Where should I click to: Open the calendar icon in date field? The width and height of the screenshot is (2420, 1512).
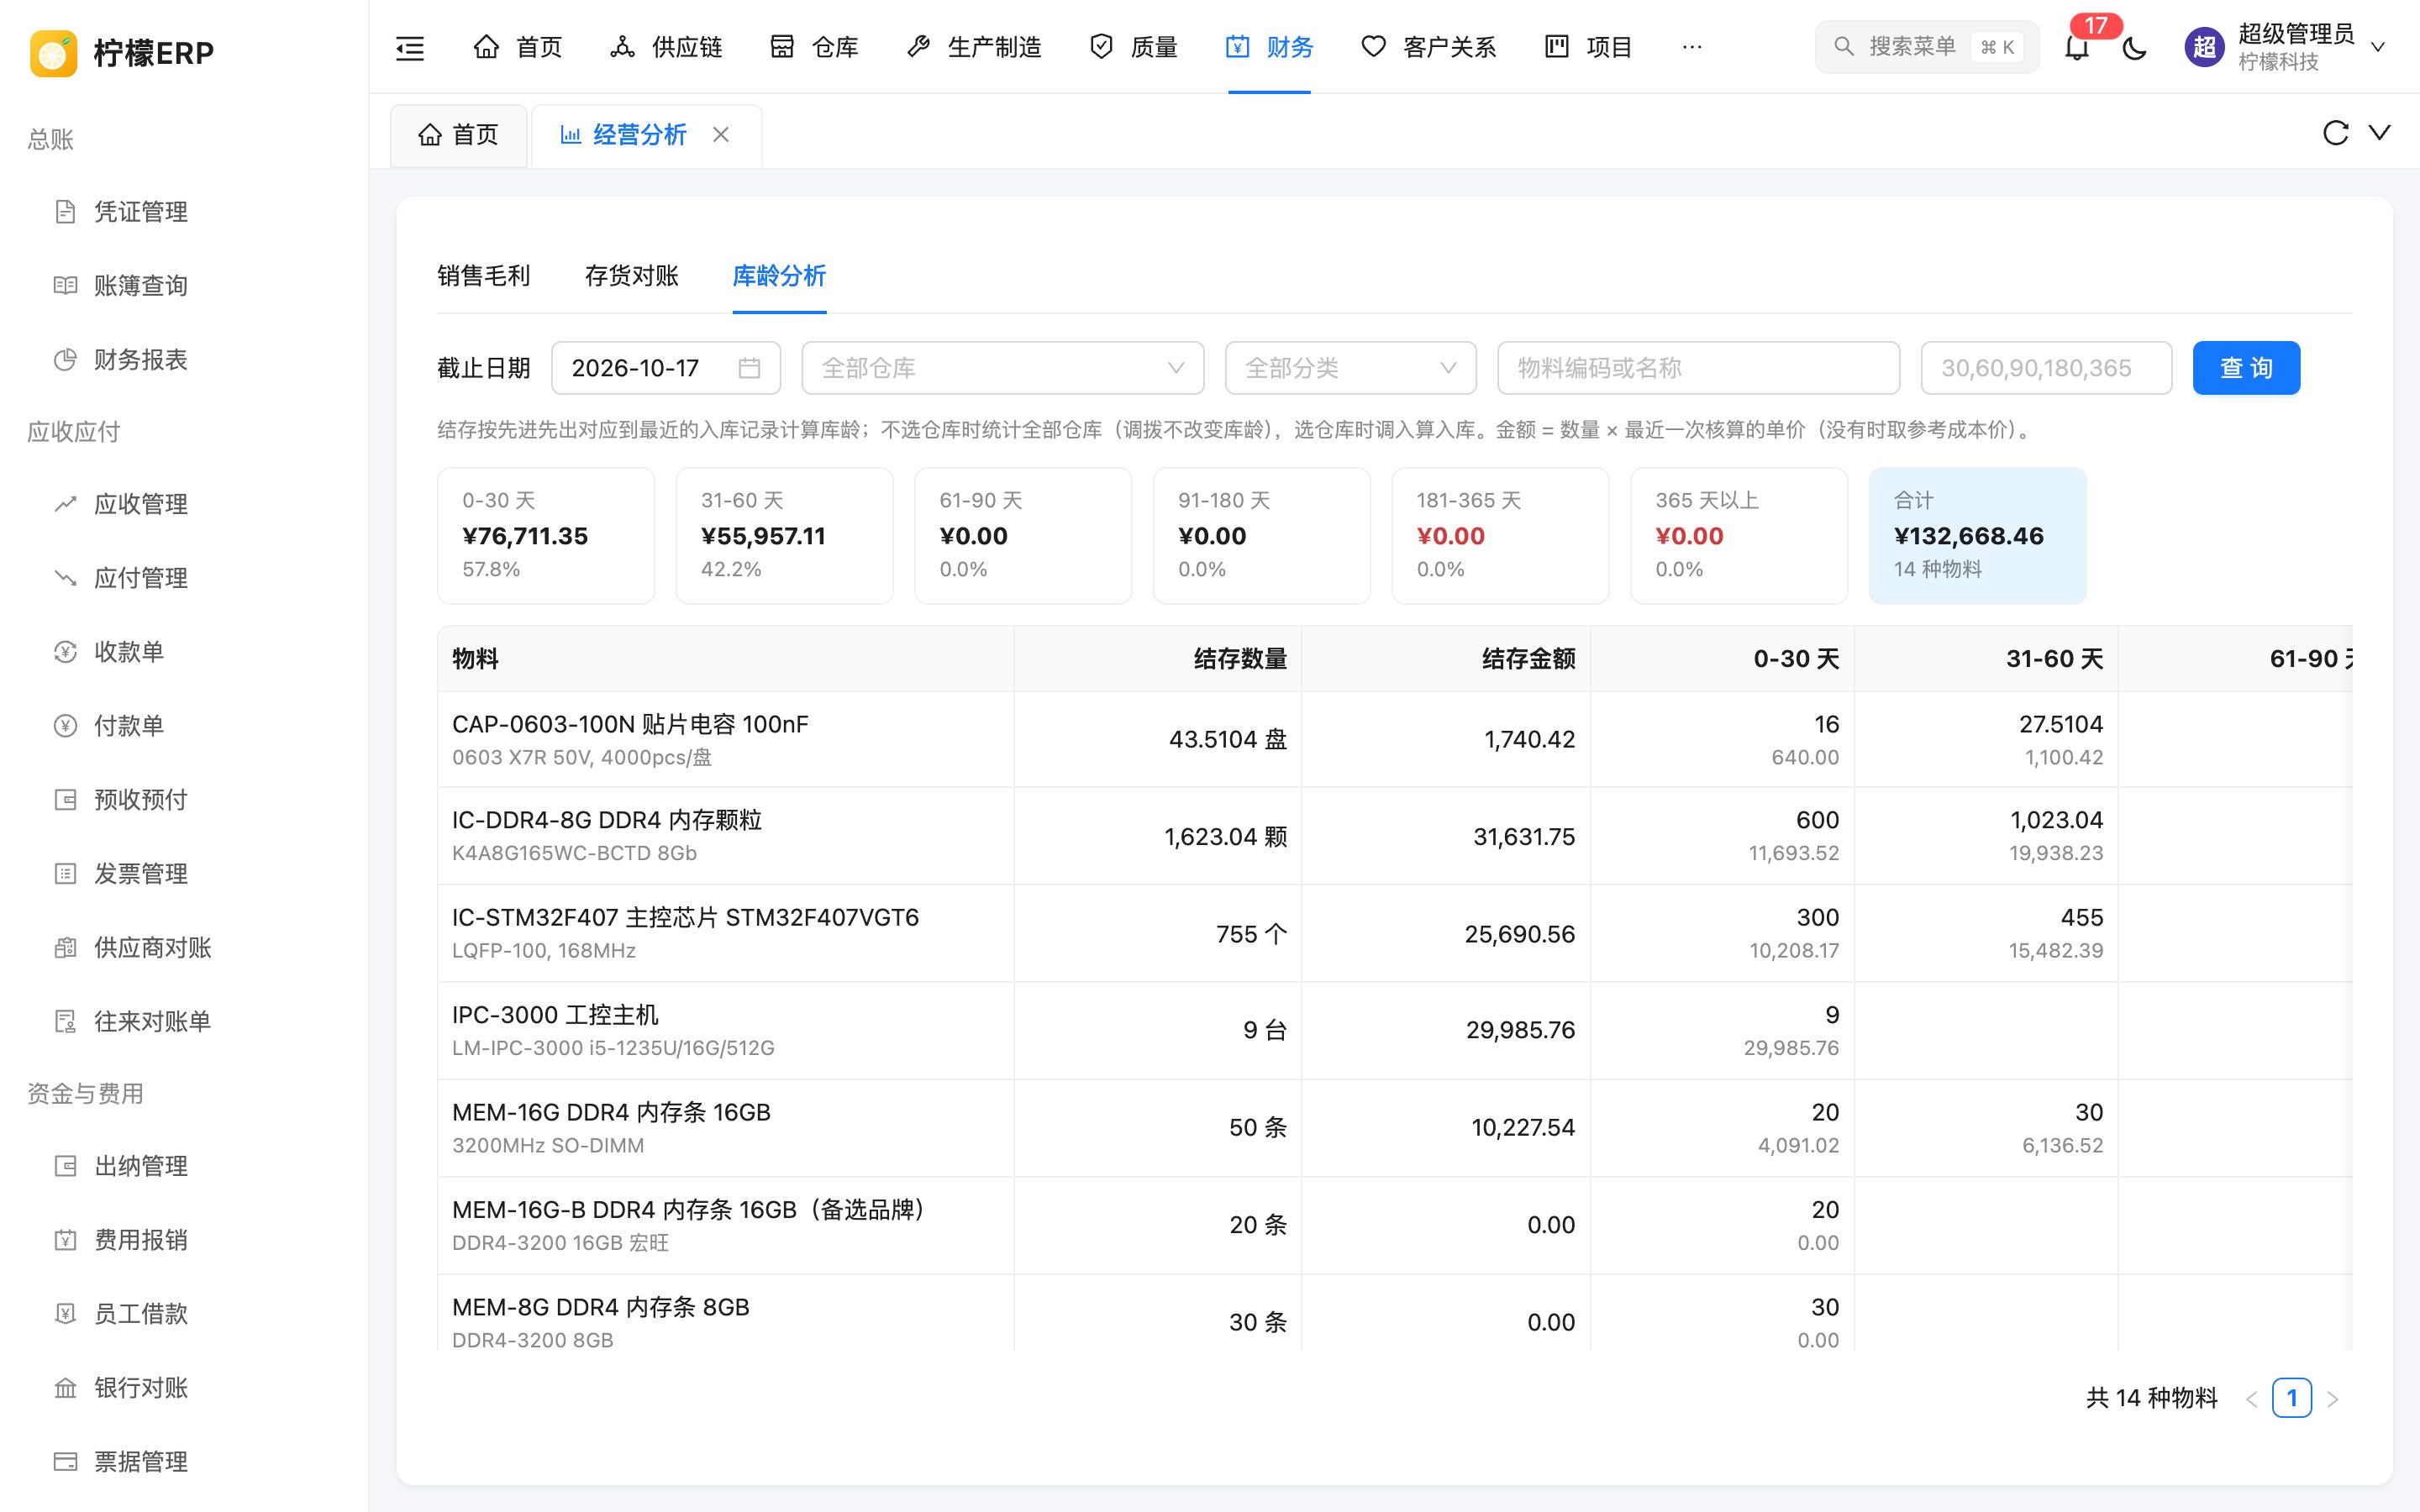coord(749,368)
